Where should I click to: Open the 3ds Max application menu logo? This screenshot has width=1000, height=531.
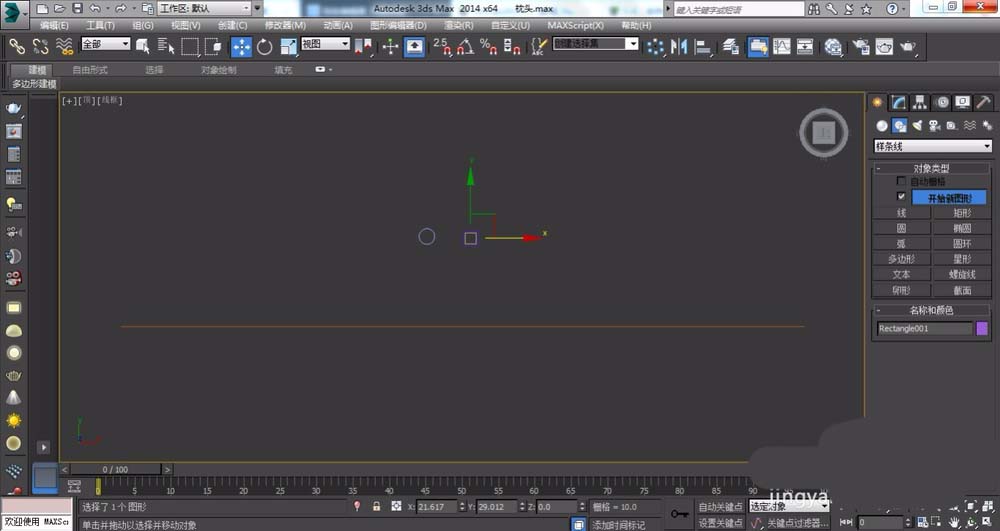pyautogui.click(x=14, y=14)
